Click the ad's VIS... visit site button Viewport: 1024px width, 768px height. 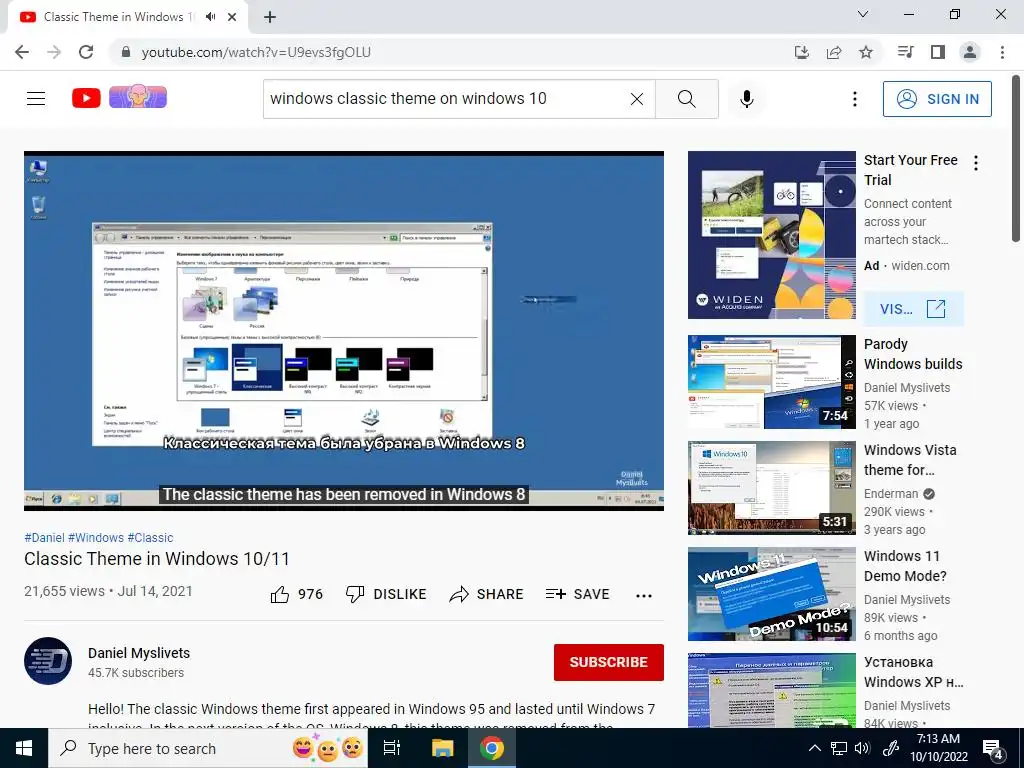coord(913,309)
